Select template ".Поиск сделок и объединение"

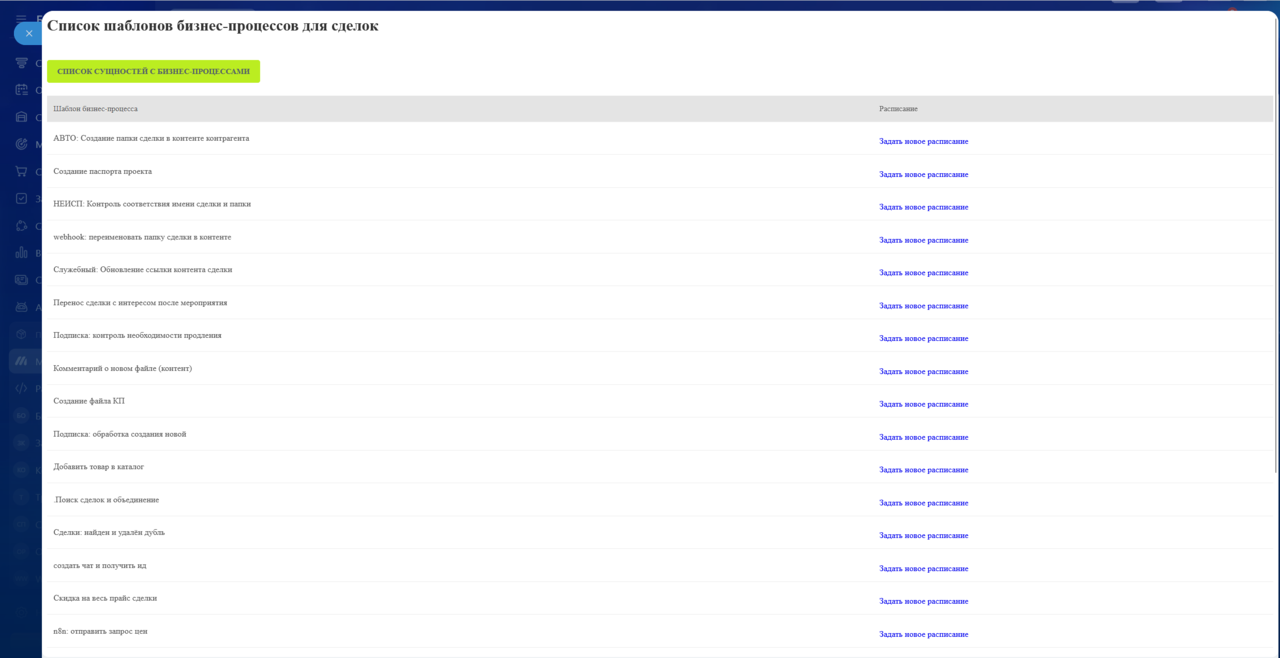[x=106, y=499]
